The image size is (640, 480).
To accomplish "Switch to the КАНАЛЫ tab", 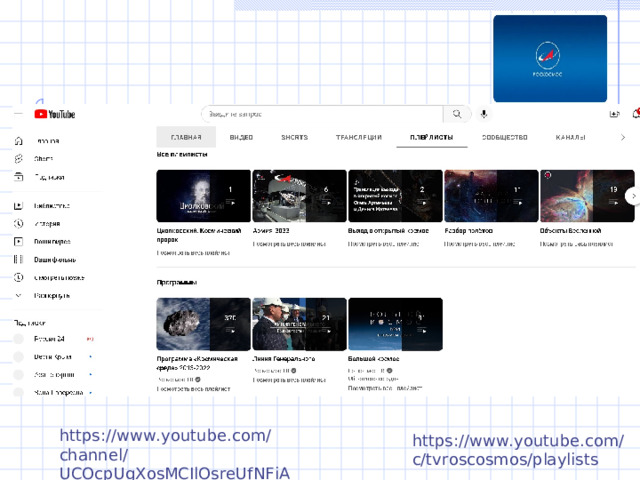I will (x=571, y=138).
